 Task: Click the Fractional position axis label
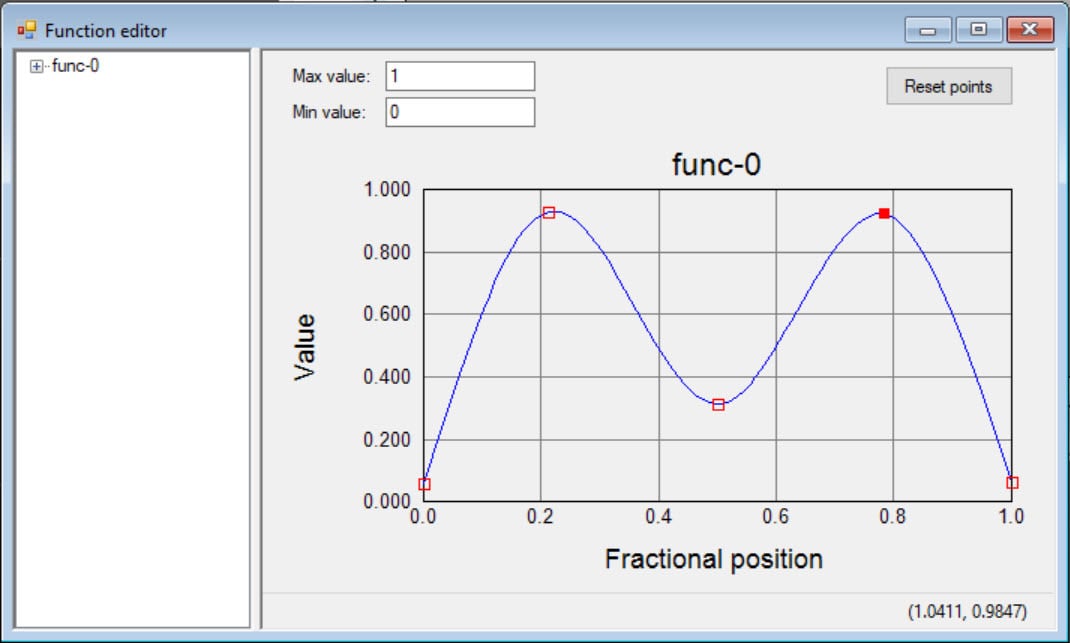(x=716, y=558)
